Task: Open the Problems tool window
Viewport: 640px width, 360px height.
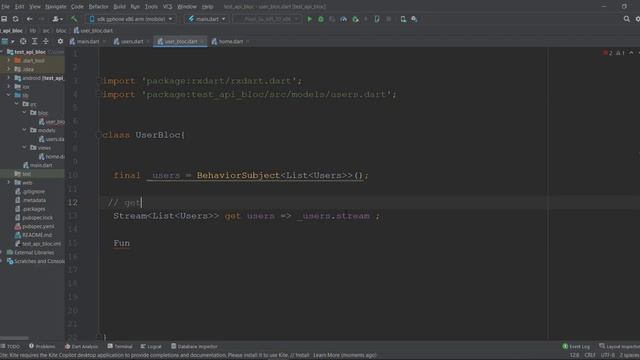Action: pyautogui.click(x=42, y=347)
